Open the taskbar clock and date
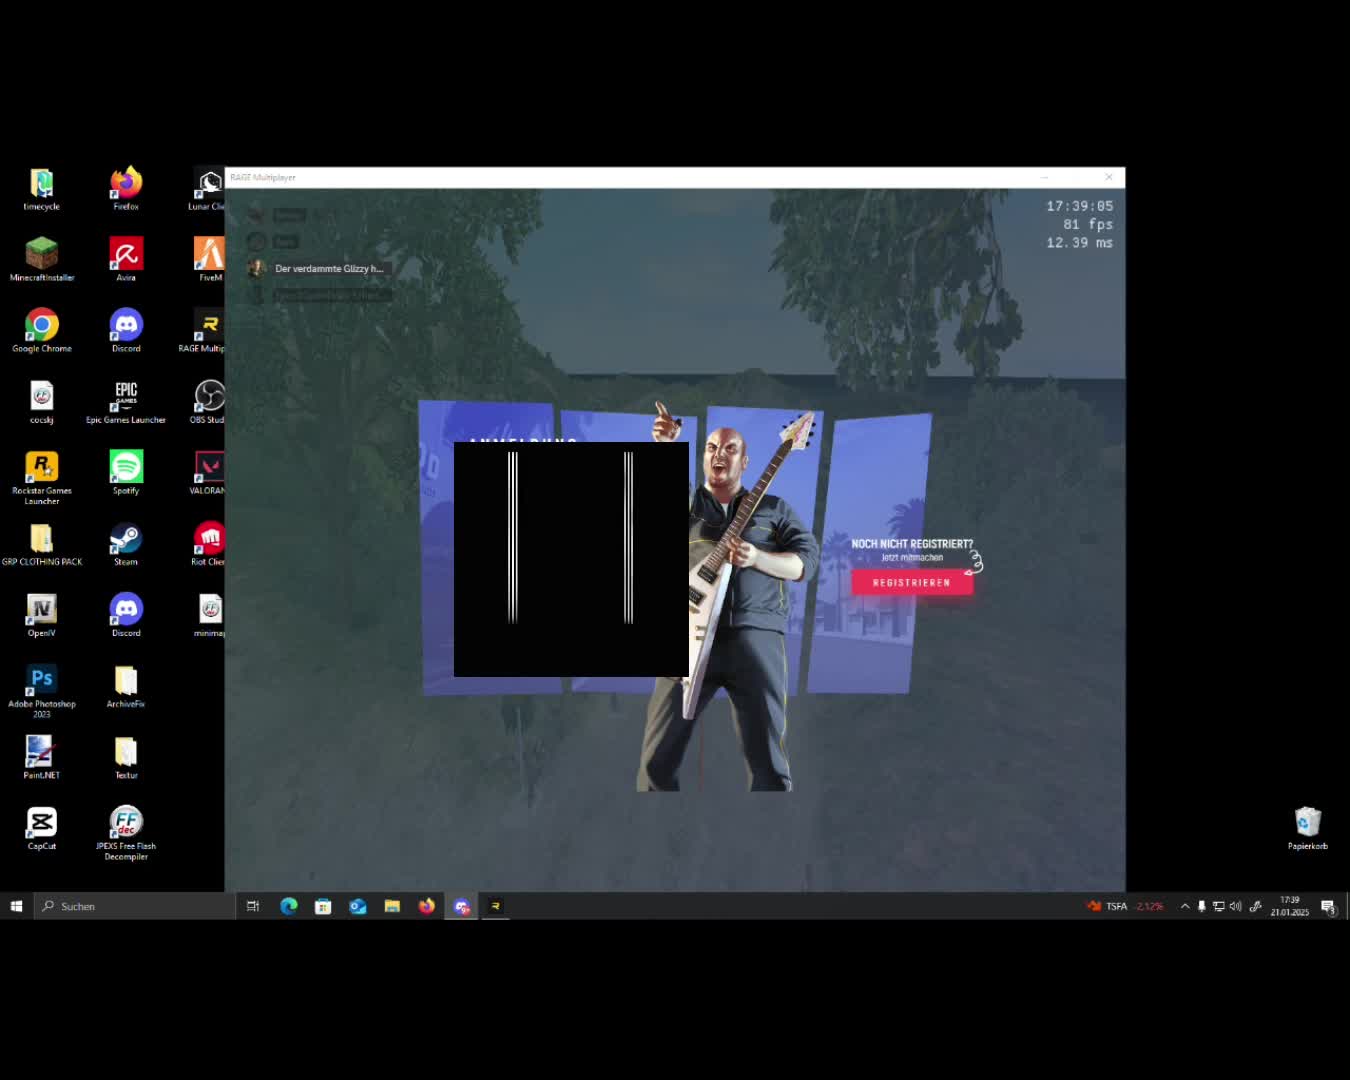The width and height of the screenshot is (1350, 1080). tap(1290, 906)
